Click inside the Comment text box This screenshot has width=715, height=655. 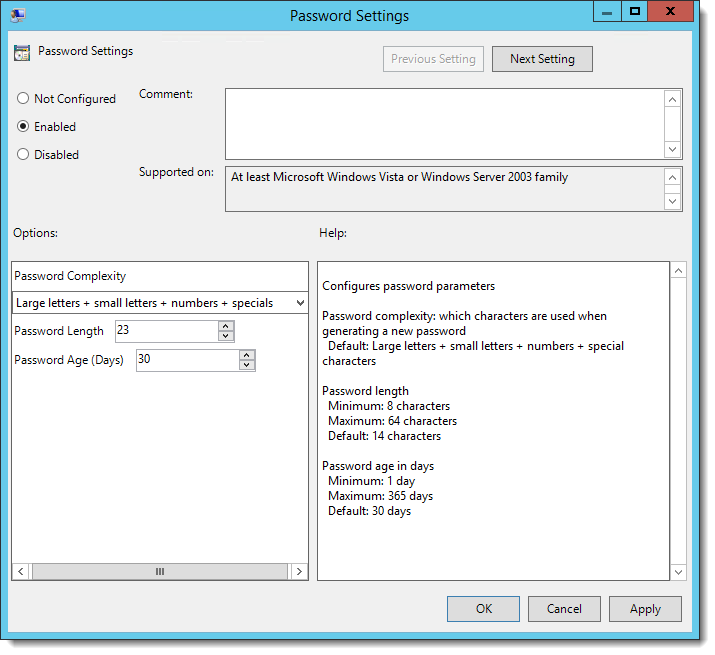(x=445, y=122)
